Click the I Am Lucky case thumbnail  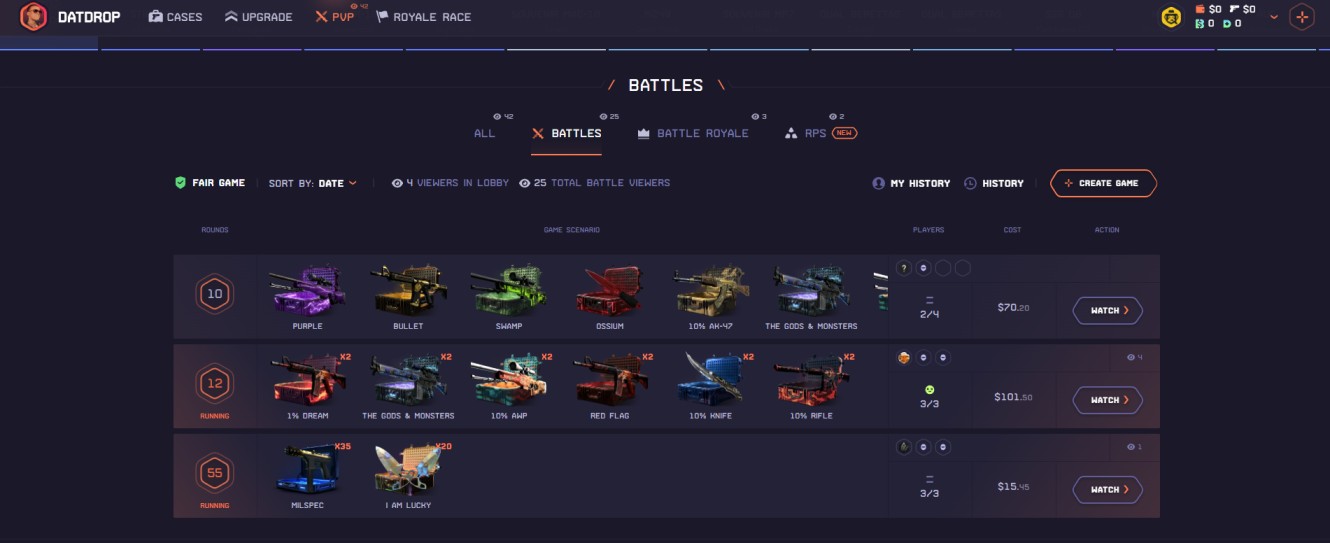click(x=408, y=470)
